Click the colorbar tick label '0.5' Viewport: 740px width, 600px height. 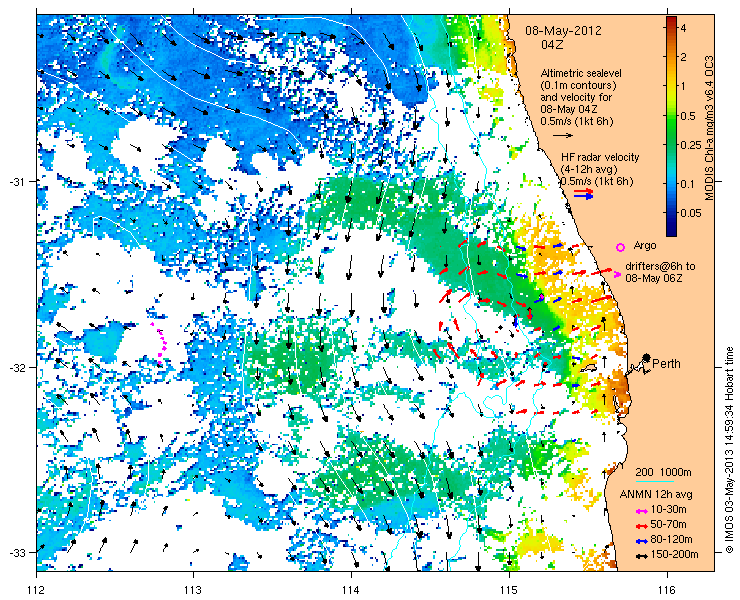point(688,116)
